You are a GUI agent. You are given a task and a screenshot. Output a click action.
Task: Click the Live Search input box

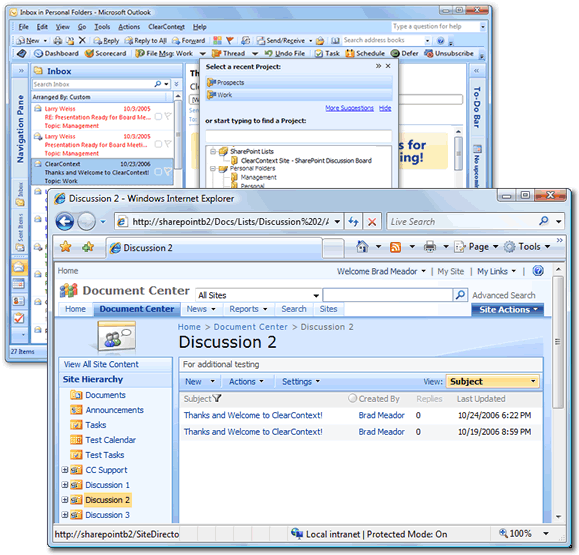tap(463, 222)
